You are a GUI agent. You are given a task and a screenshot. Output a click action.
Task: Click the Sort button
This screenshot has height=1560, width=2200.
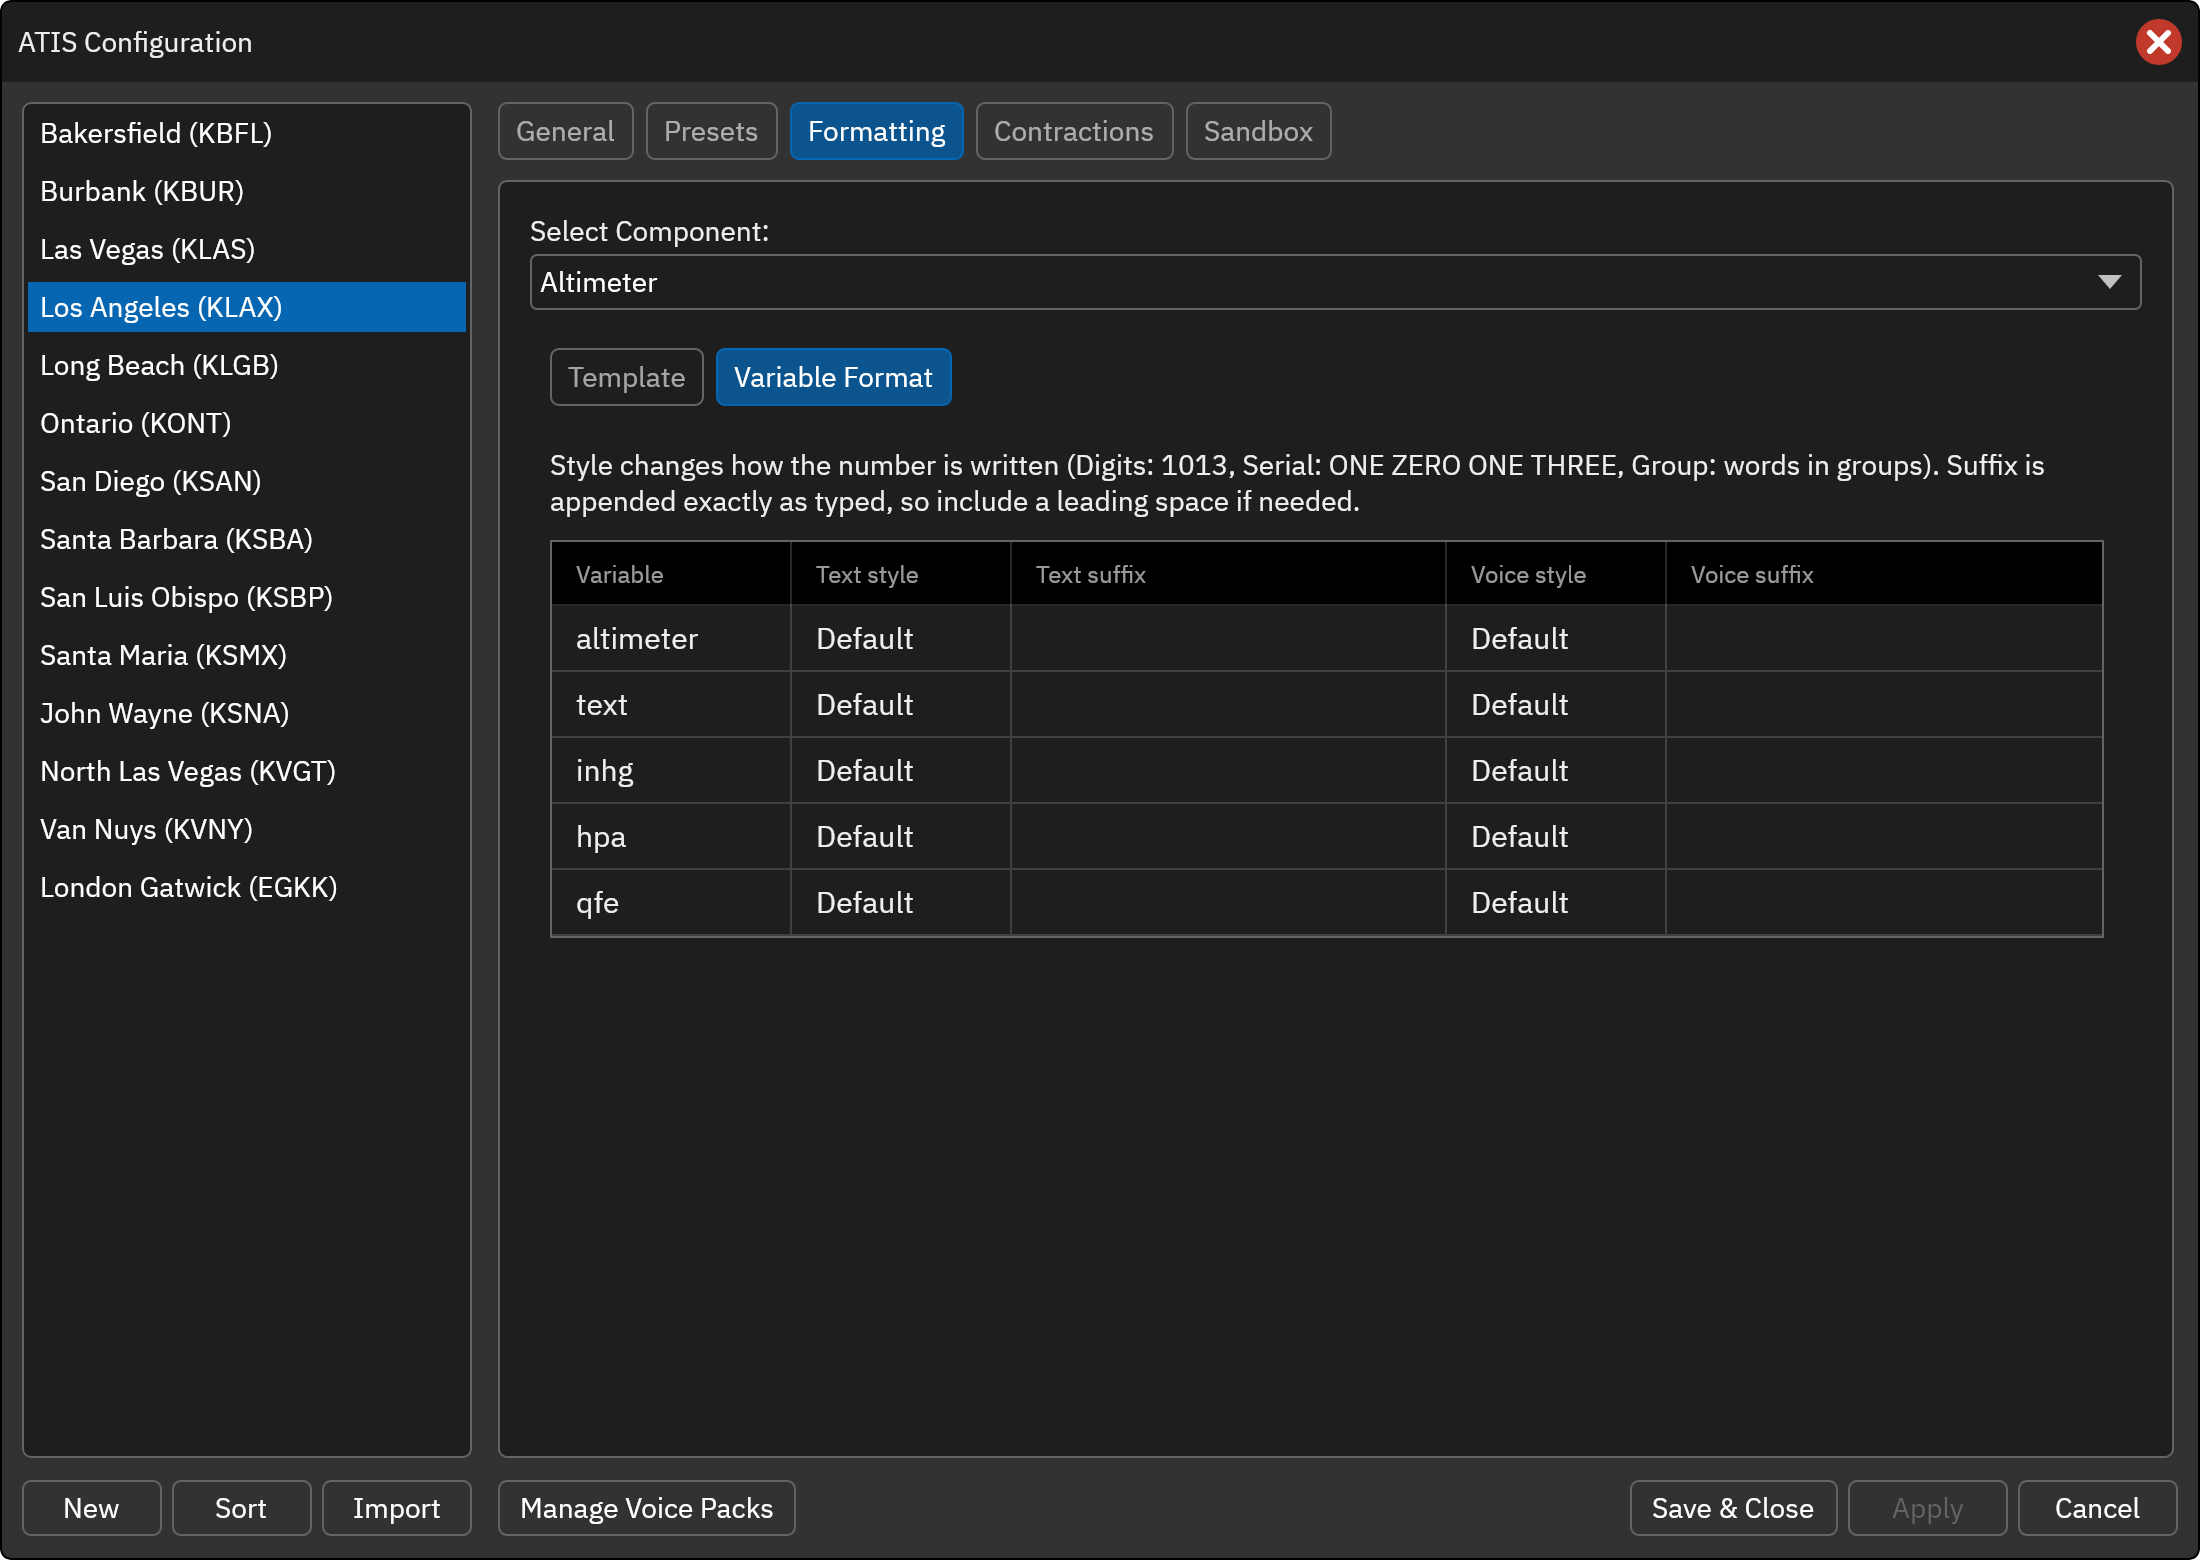[241, 1508]
